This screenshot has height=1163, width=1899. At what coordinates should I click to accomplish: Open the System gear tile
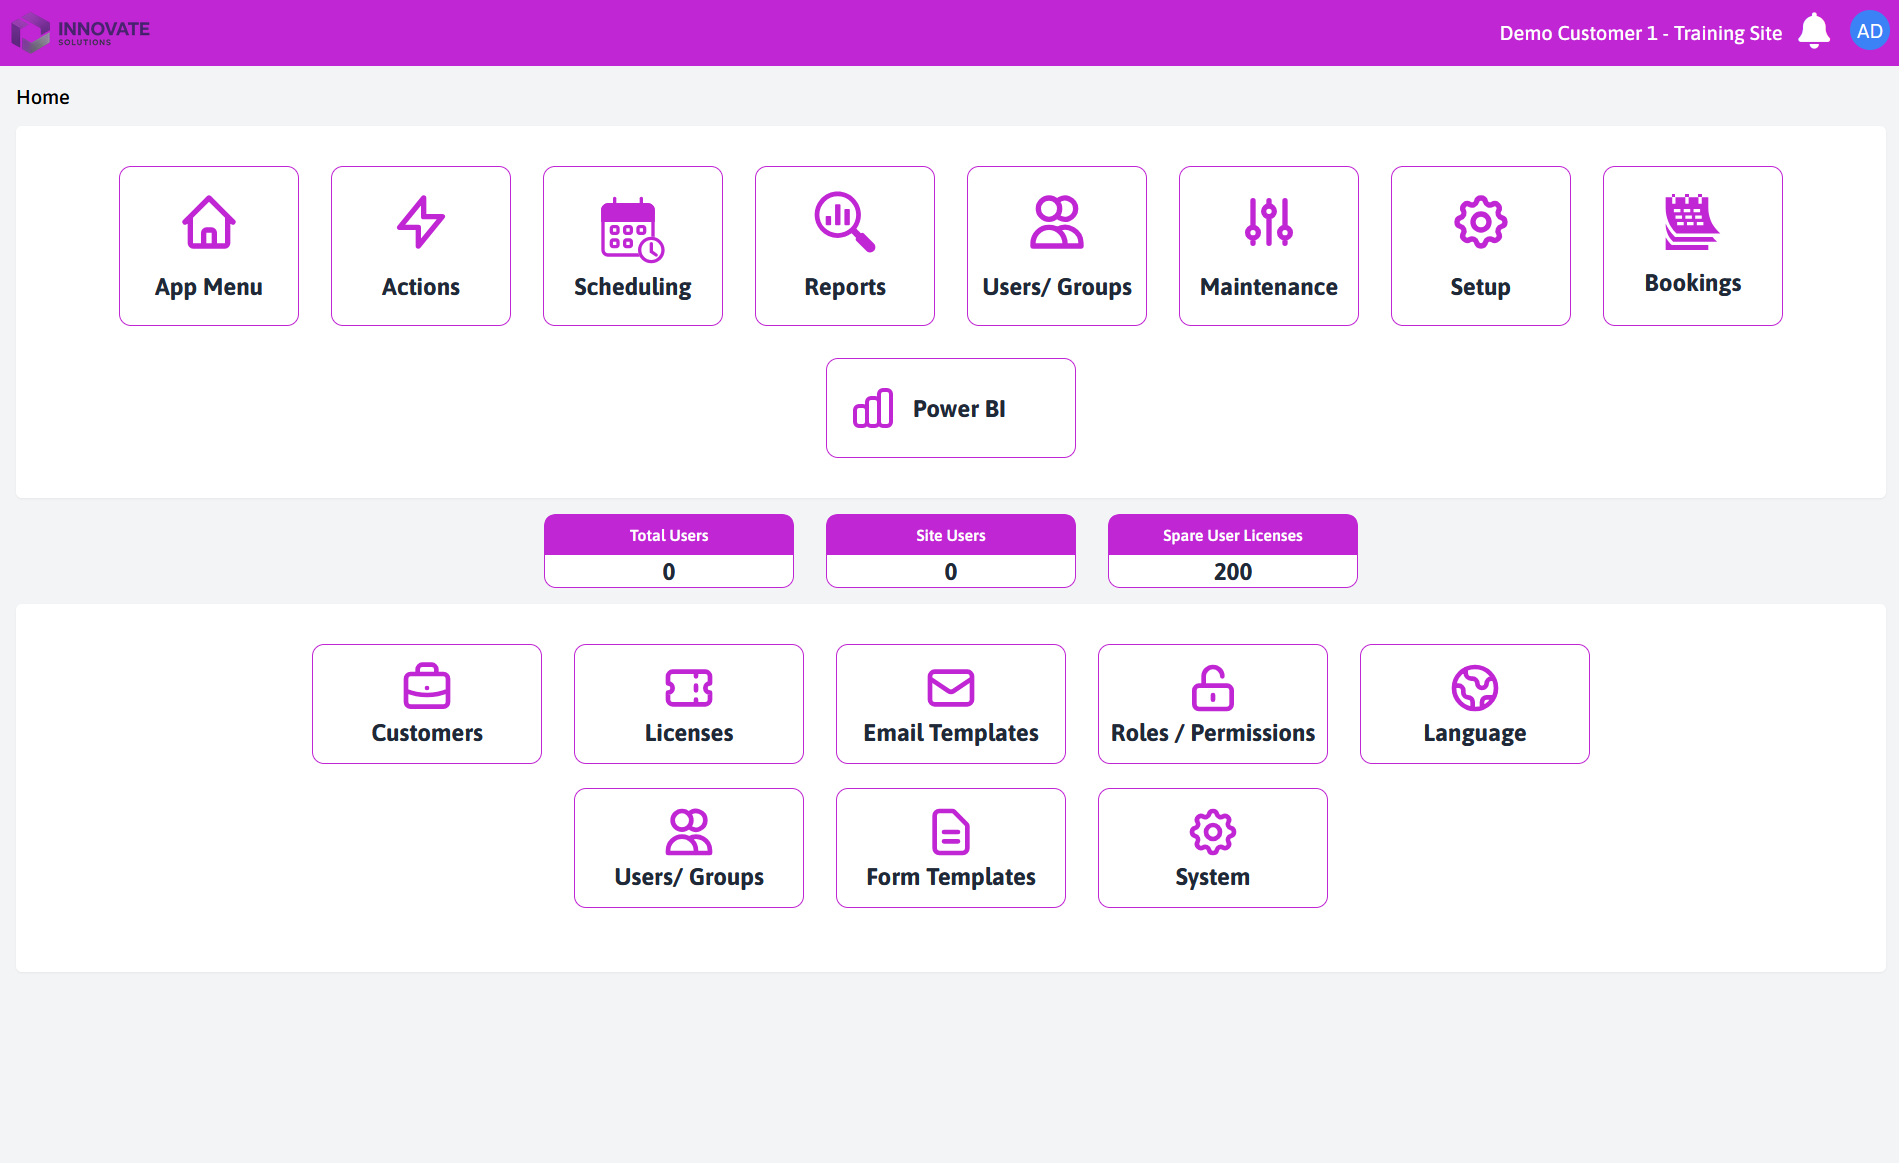point(1213,848)
